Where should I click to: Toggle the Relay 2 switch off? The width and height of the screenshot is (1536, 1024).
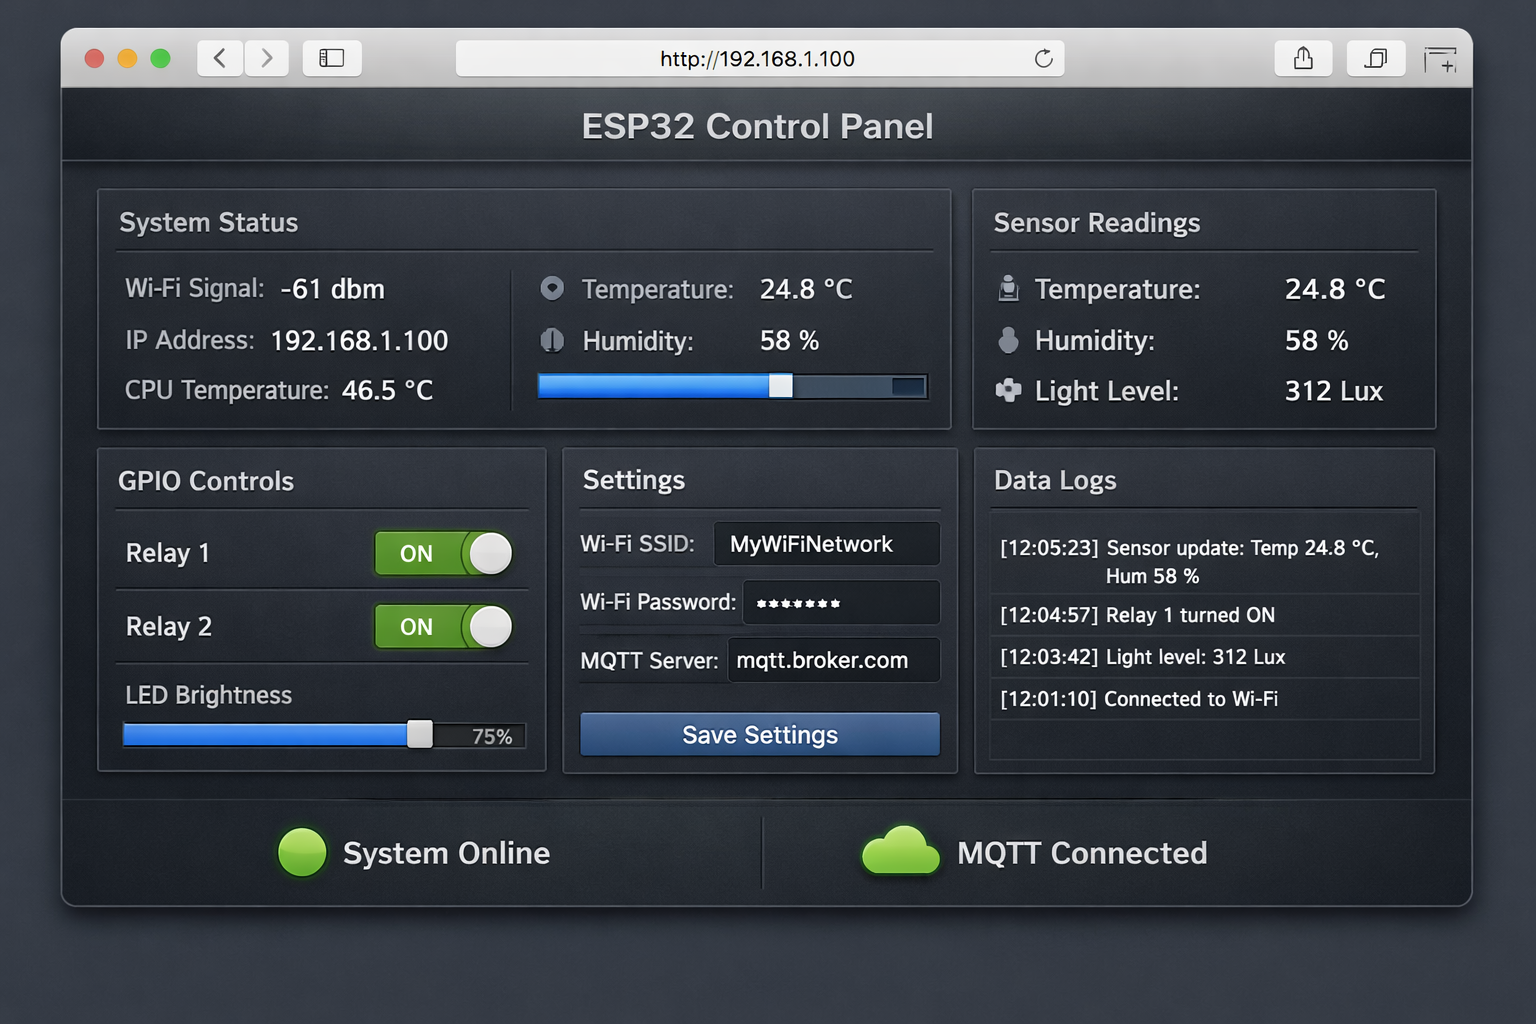(x=444, y=627)
